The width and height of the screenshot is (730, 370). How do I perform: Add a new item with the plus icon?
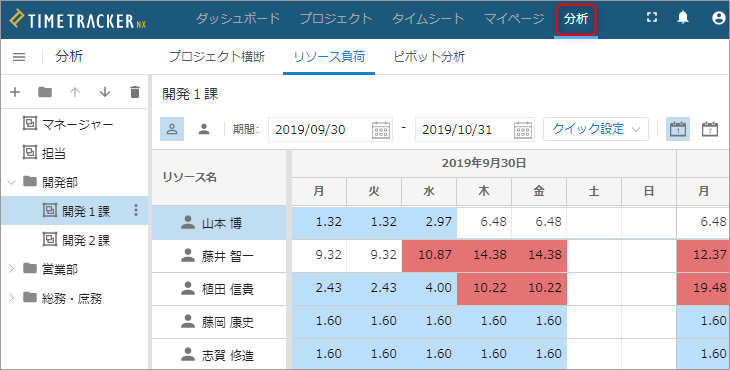tap(15, 92)
